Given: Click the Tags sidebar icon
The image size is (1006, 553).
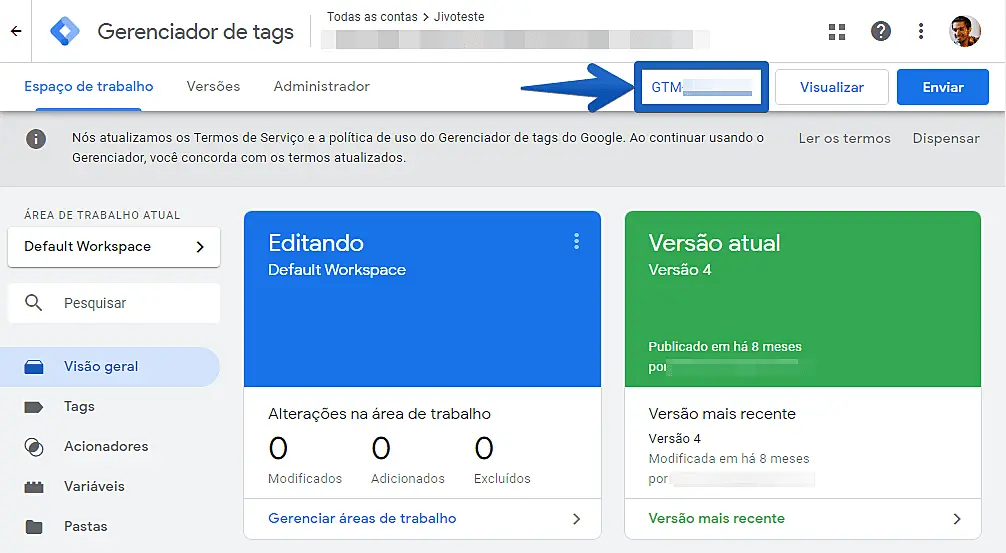Looking at the screenshot, I should point(33,407).
